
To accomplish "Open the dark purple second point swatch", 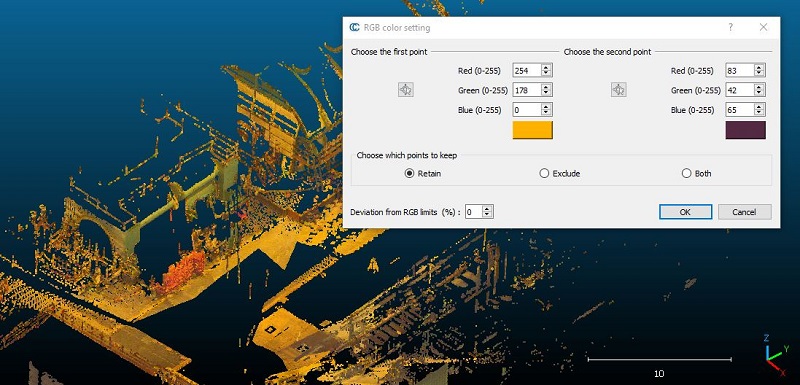I will [x=745, y=130].
